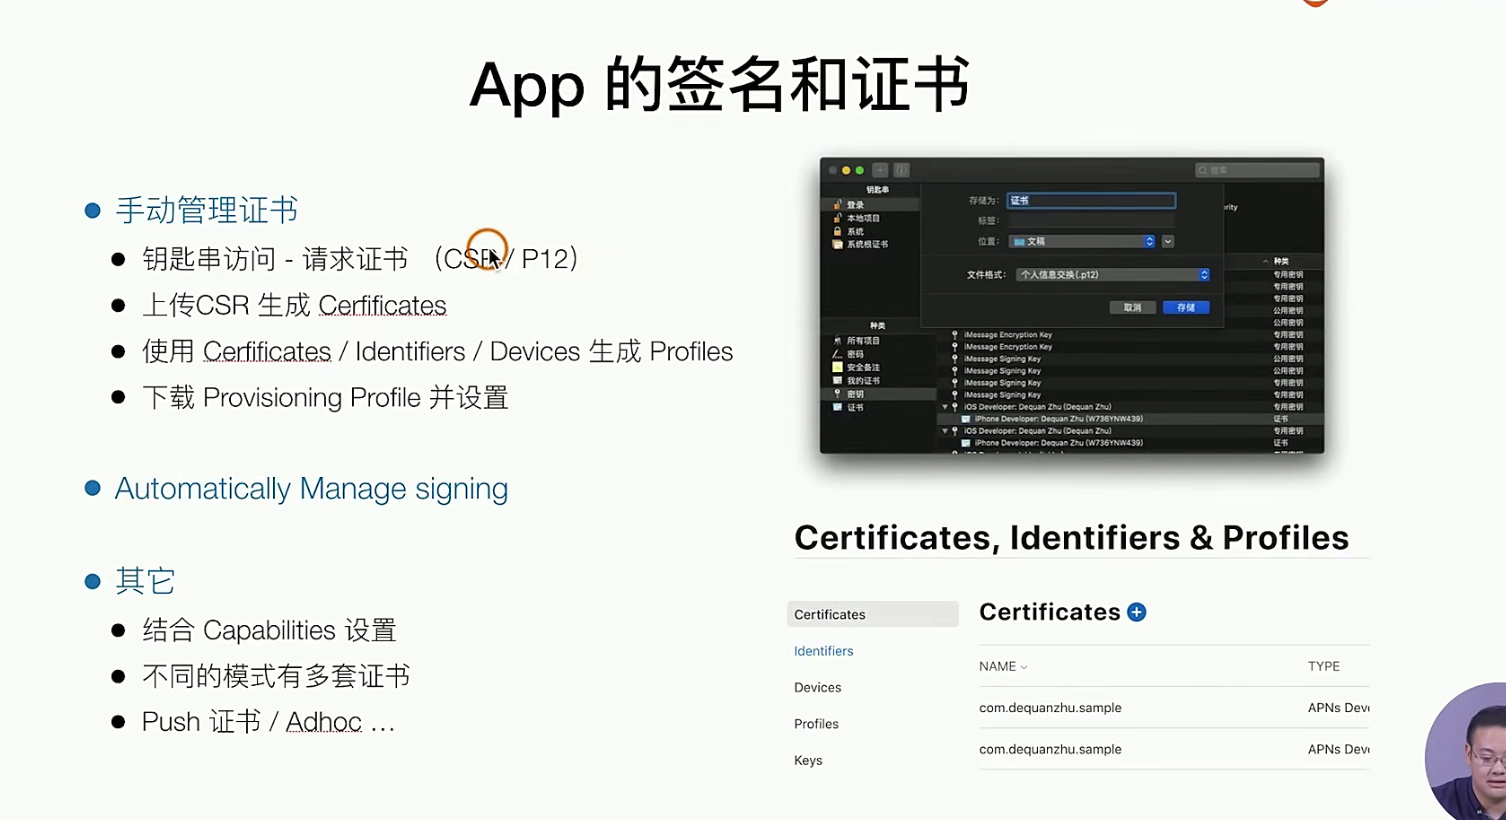The height and width of the screenshot is (820, 1506).
Task: Click the yellow 安全备注 note icon
Action: click(838, 367)
